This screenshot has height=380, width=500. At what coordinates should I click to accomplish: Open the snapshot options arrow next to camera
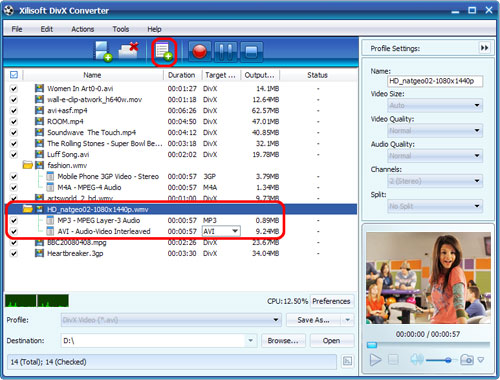[x=481, y=360]
